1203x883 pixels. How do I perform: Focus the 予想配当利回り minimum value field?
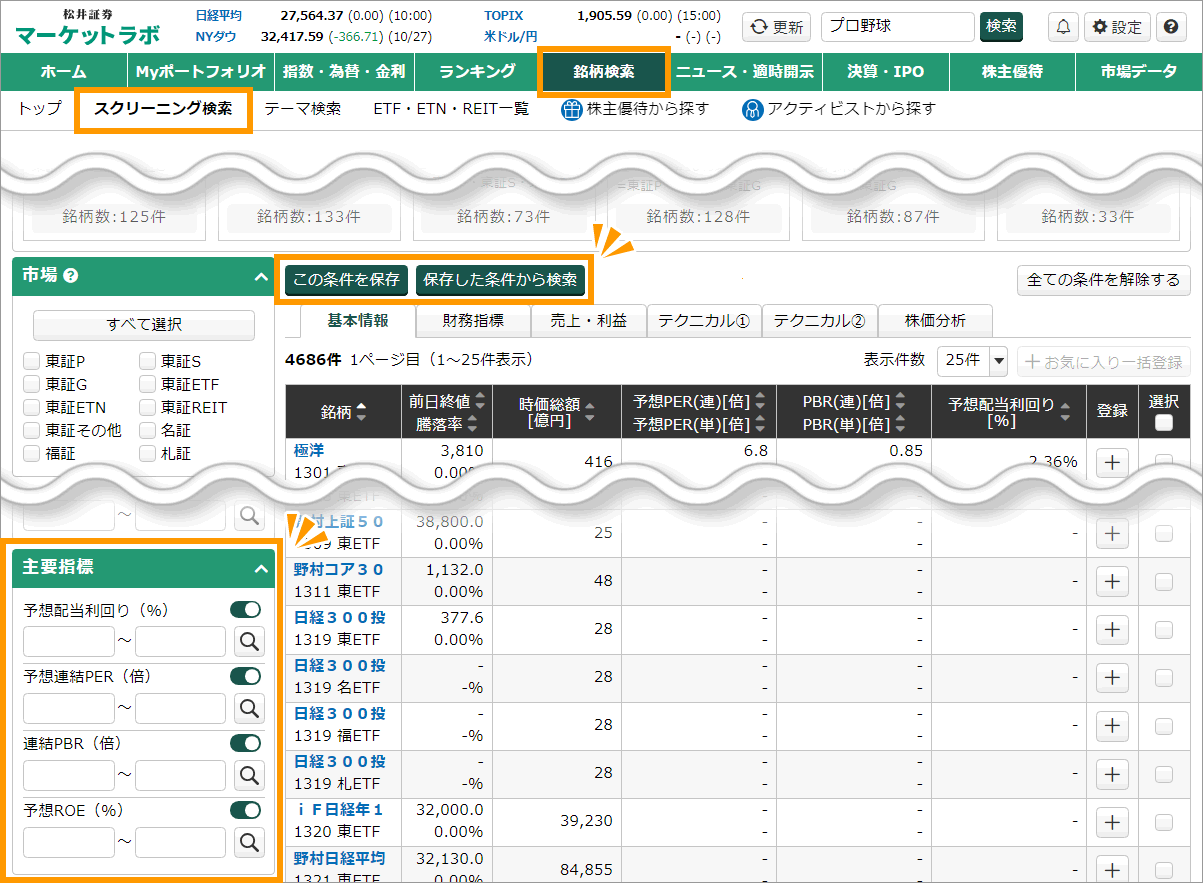tap(69, 641)
